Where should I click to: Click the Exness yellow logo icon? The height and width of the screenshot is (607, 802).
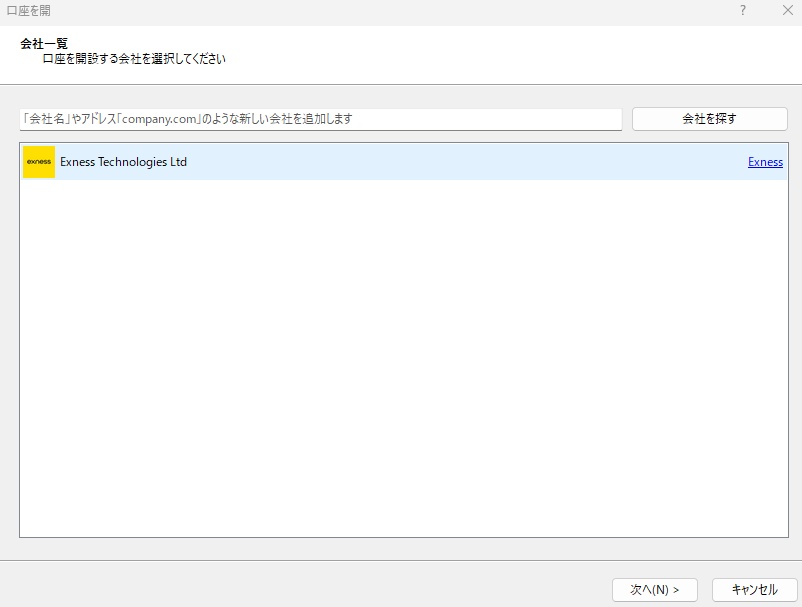pos(39,162)
